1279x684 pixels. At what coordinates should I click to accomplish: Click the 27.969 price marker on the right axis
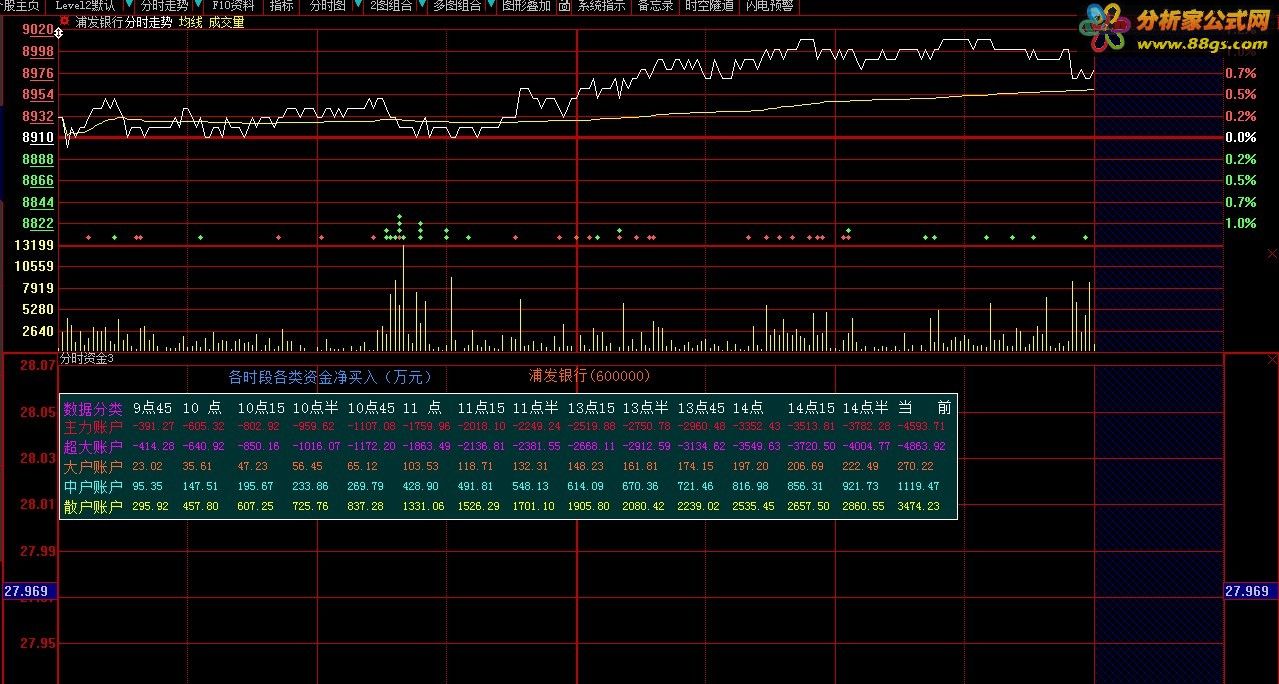tap(1248, 591)
